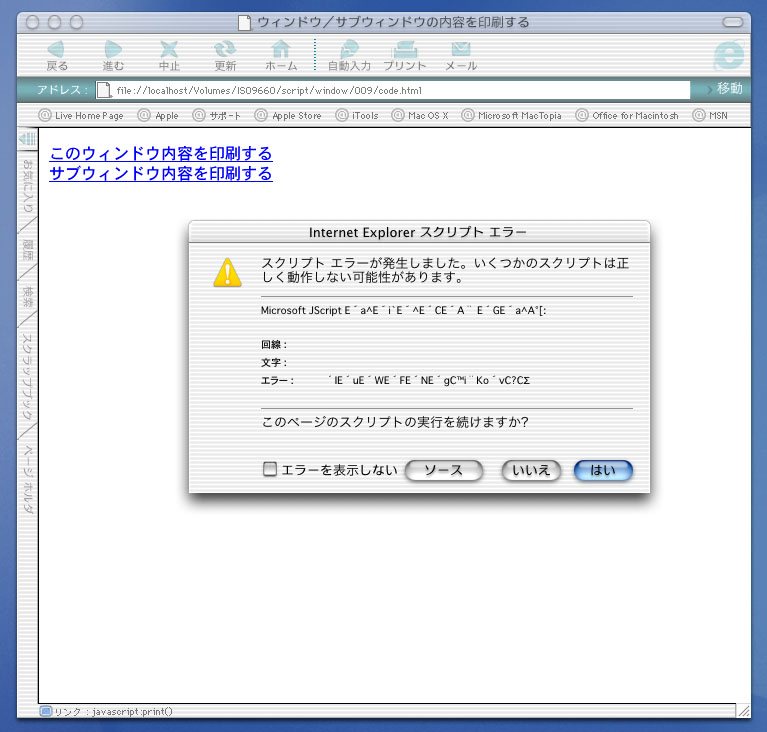
Task: Click the いいえ (No) button
Action: [531, 470]
